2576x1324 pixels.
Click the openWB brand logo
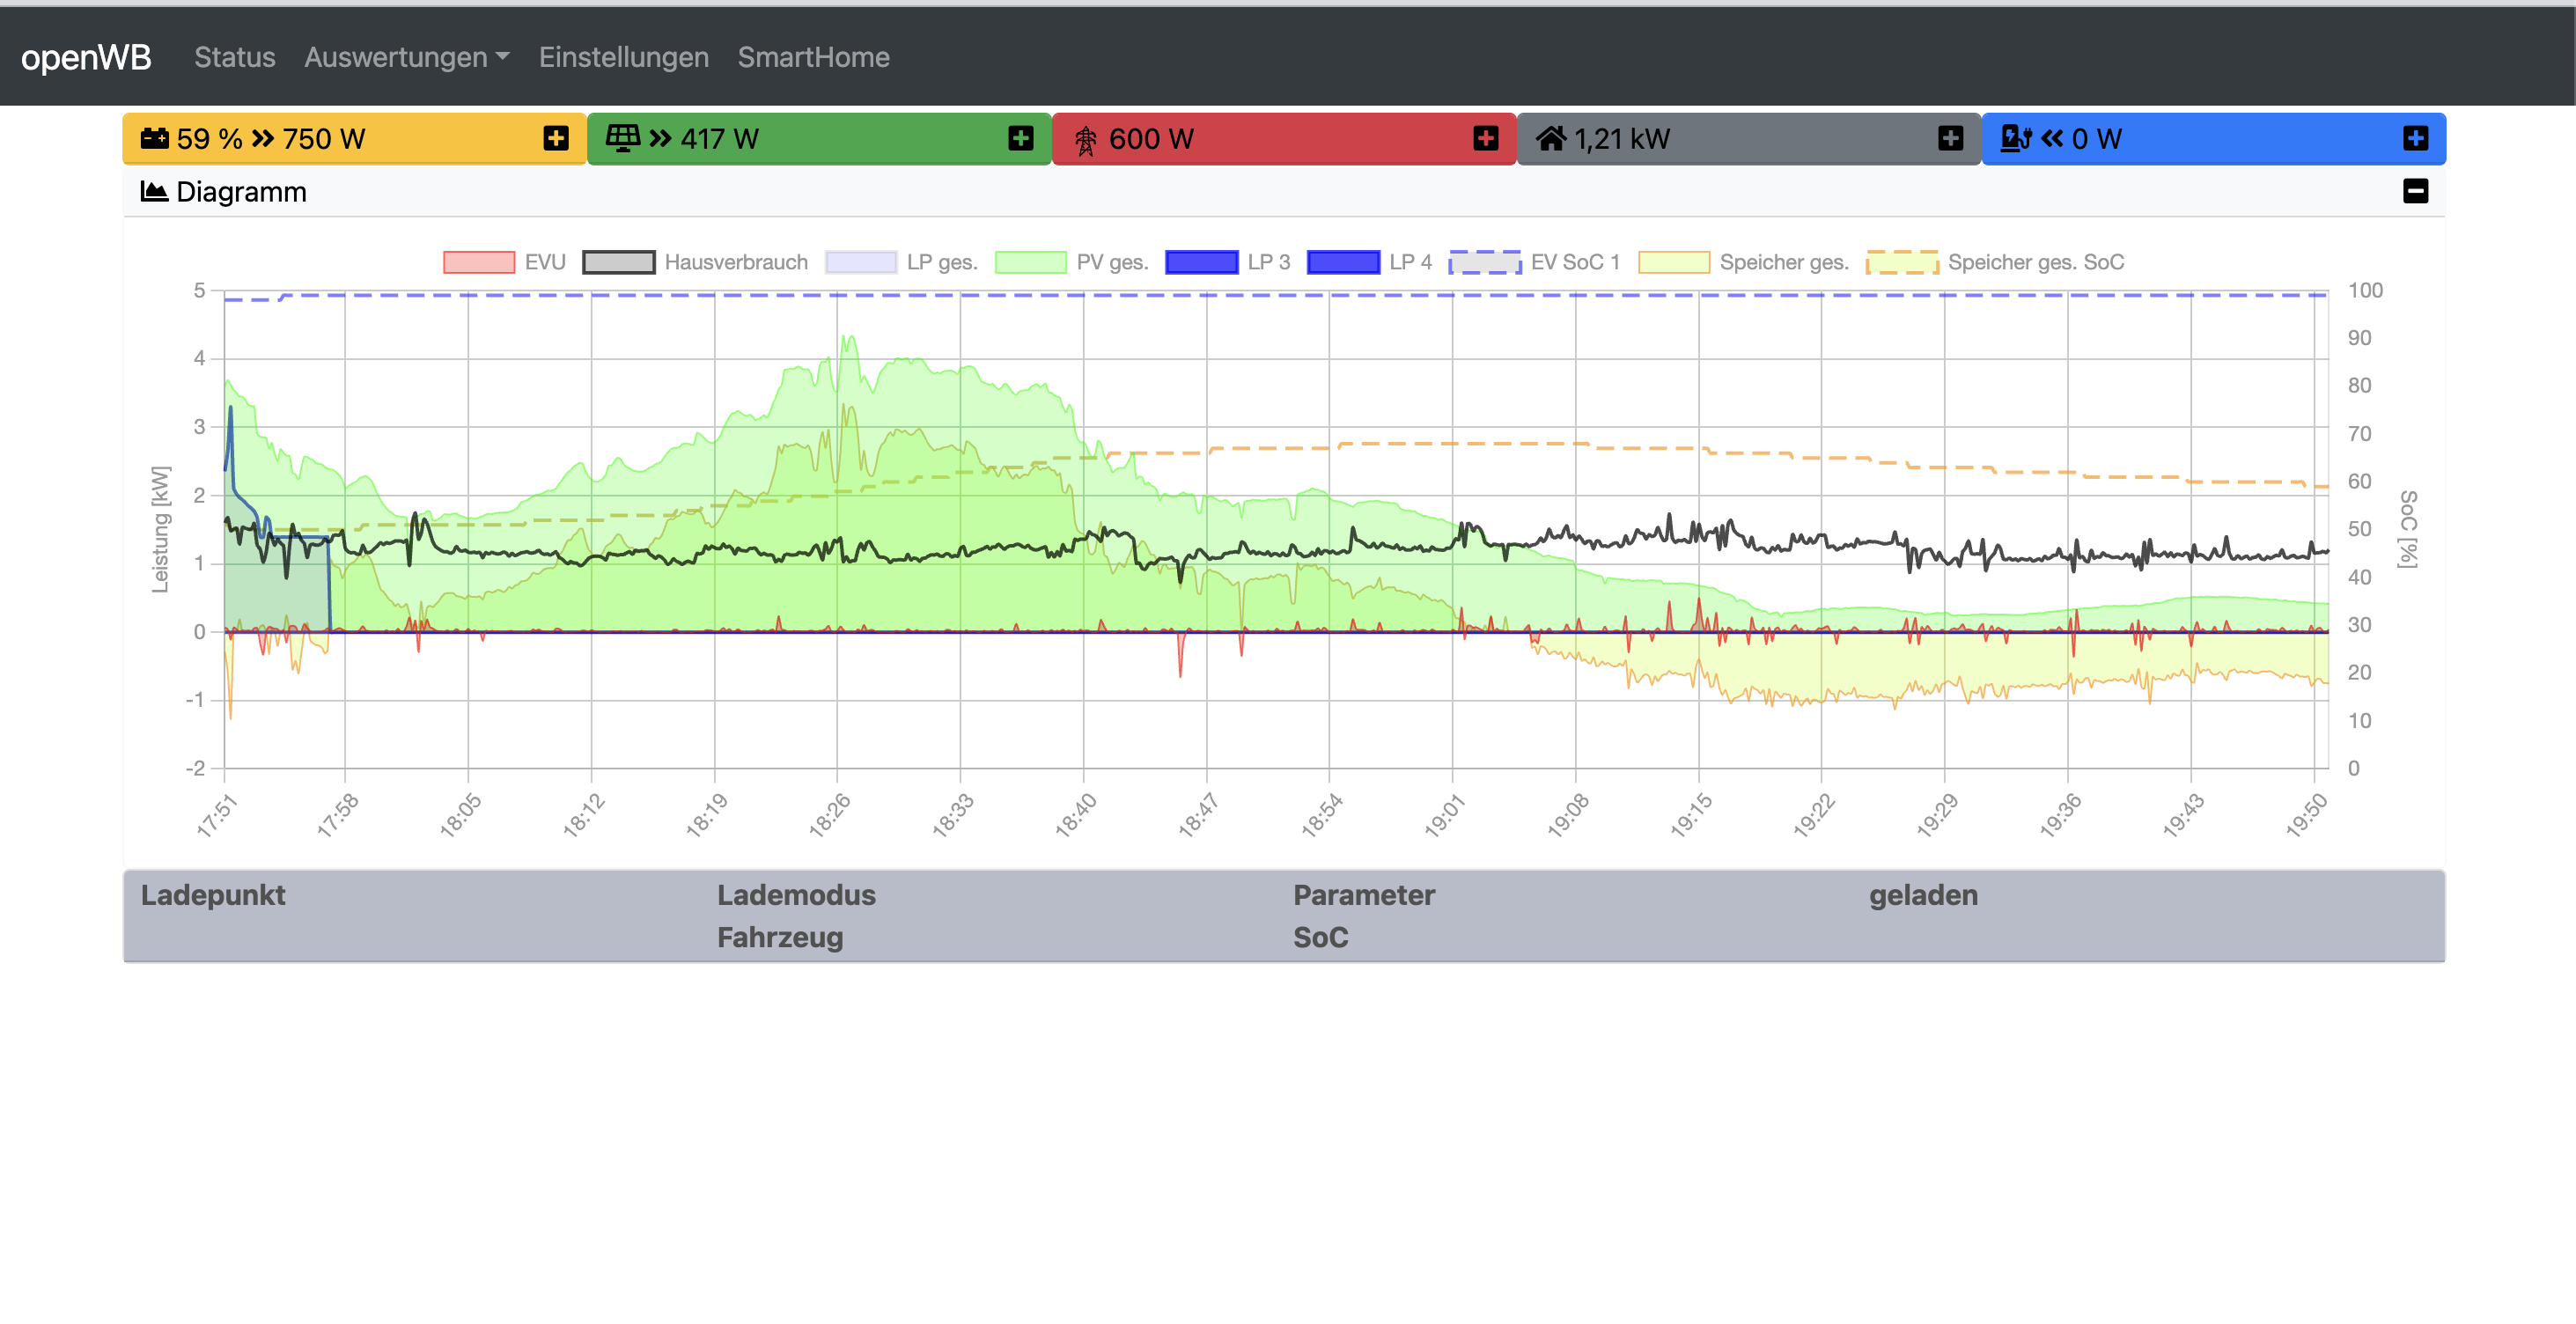pyautogui.click(x=86, y=57)
